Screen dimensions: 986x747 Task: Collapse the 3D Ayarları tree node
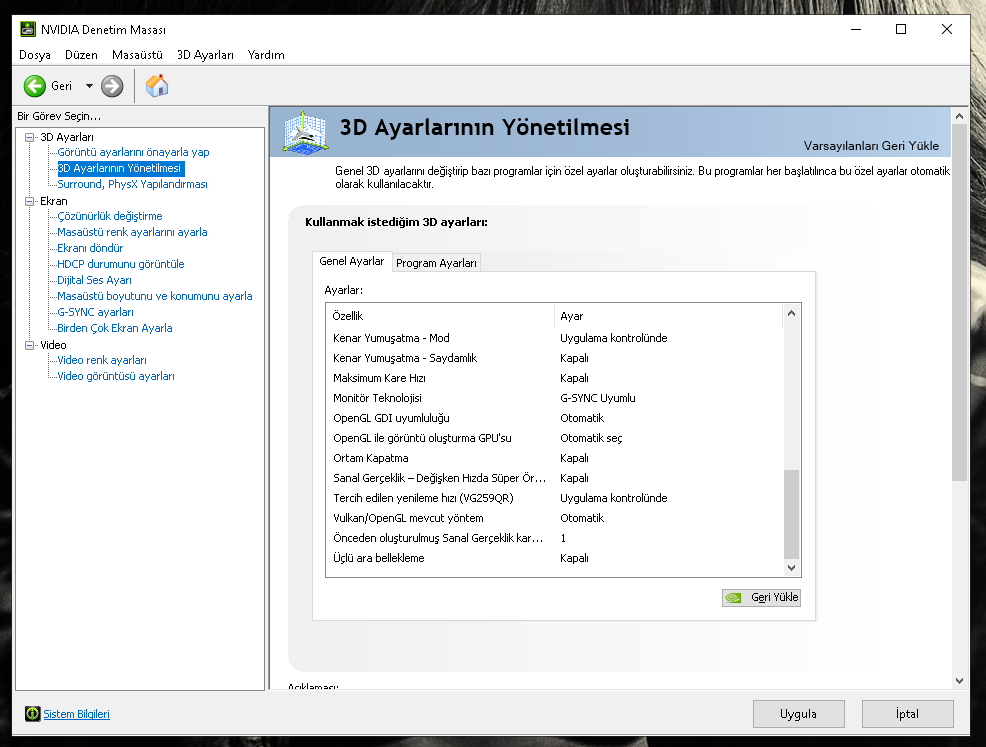pyautogui.click(x=30, y=137)
